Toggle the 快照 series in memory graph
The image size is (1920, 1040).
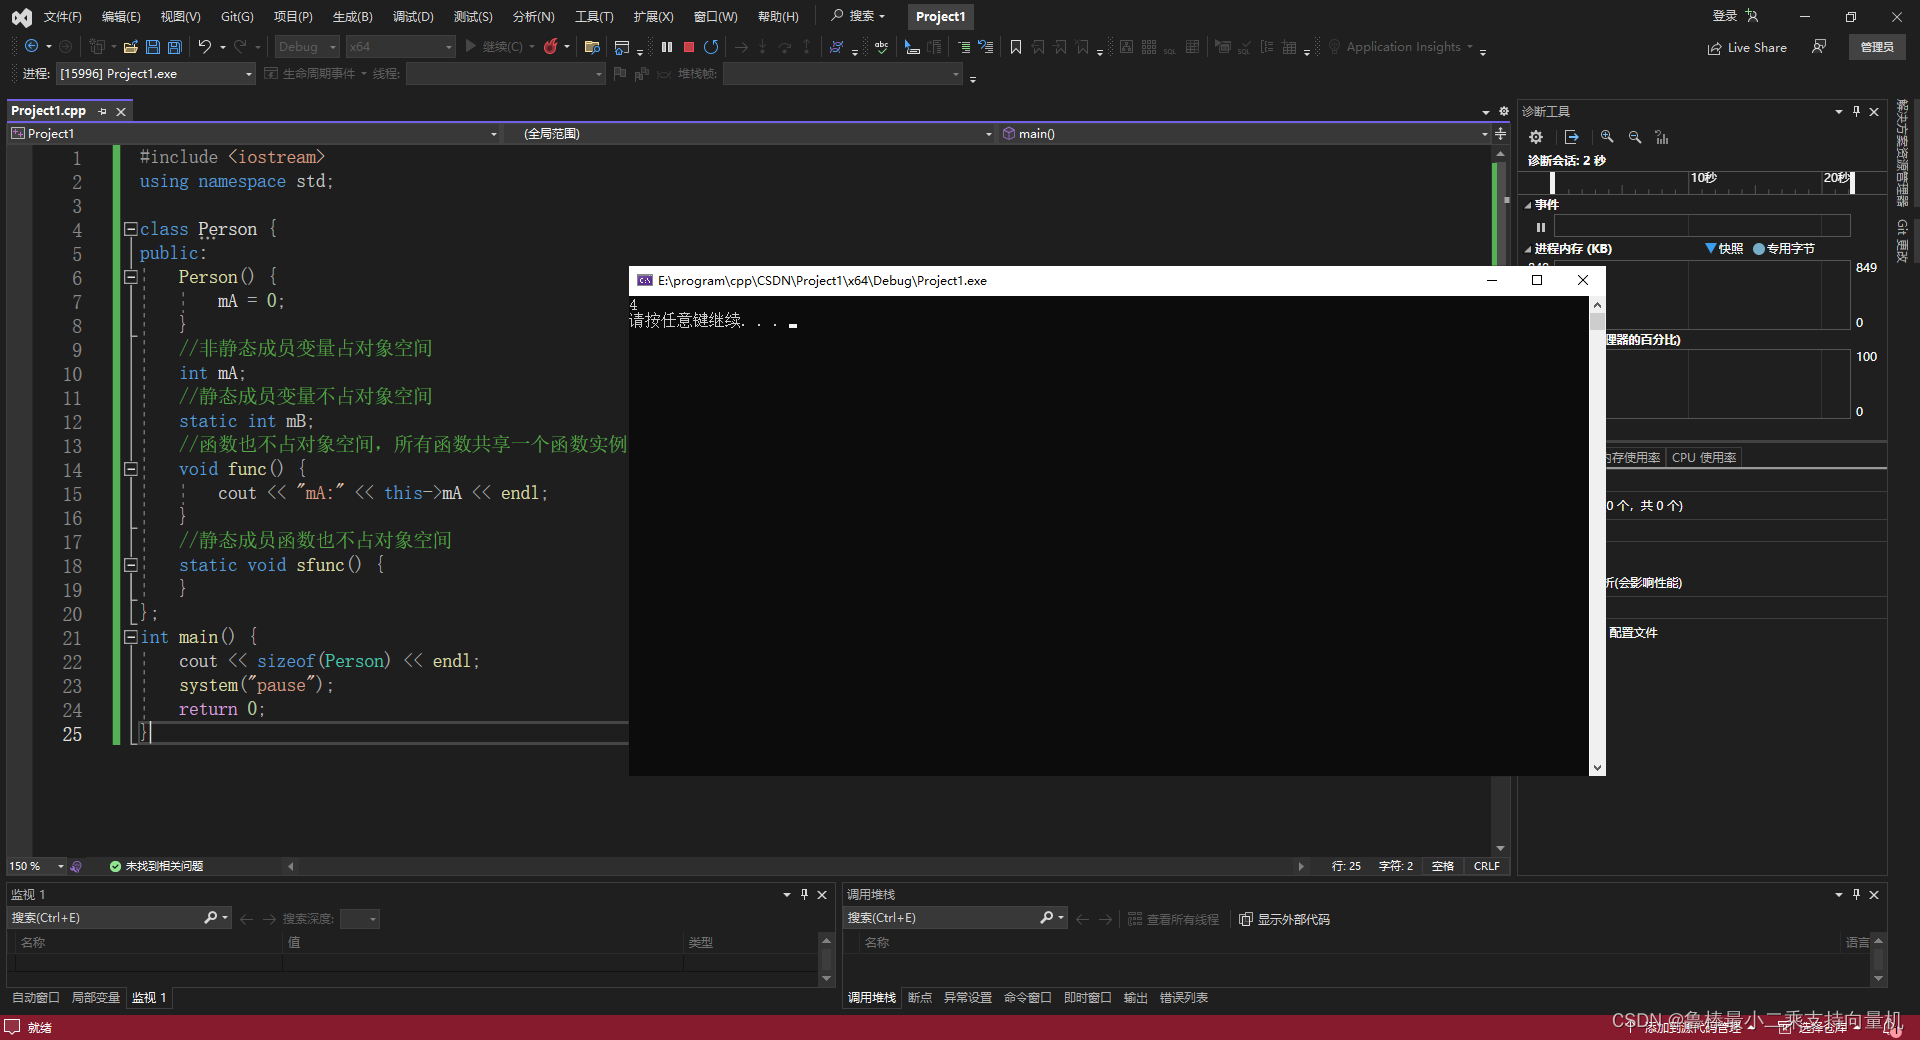tap(1724, 248)
